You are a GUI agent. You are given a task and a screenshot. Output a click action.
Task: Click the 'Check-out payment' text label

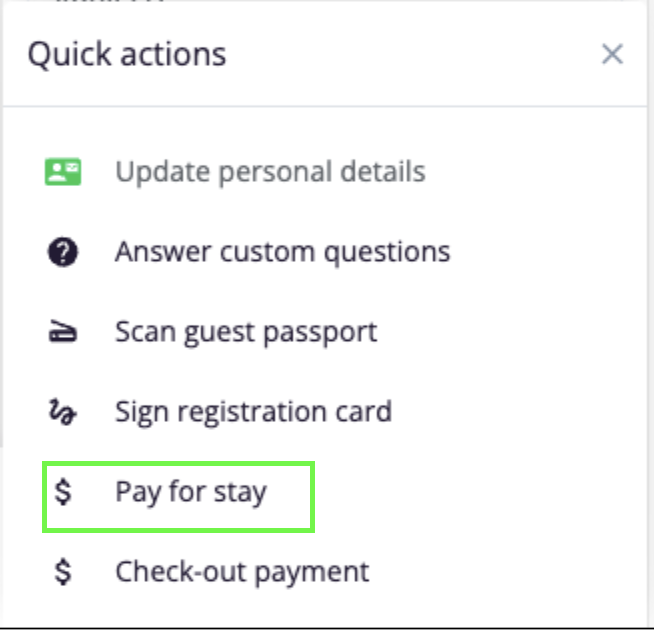[242, 572]
